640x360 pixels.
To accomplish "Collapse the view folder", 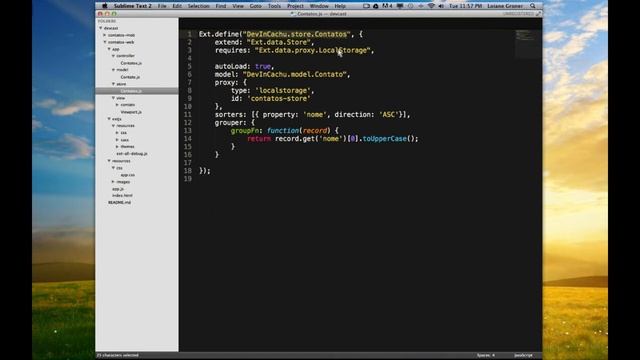I will (x=113, y=98).
